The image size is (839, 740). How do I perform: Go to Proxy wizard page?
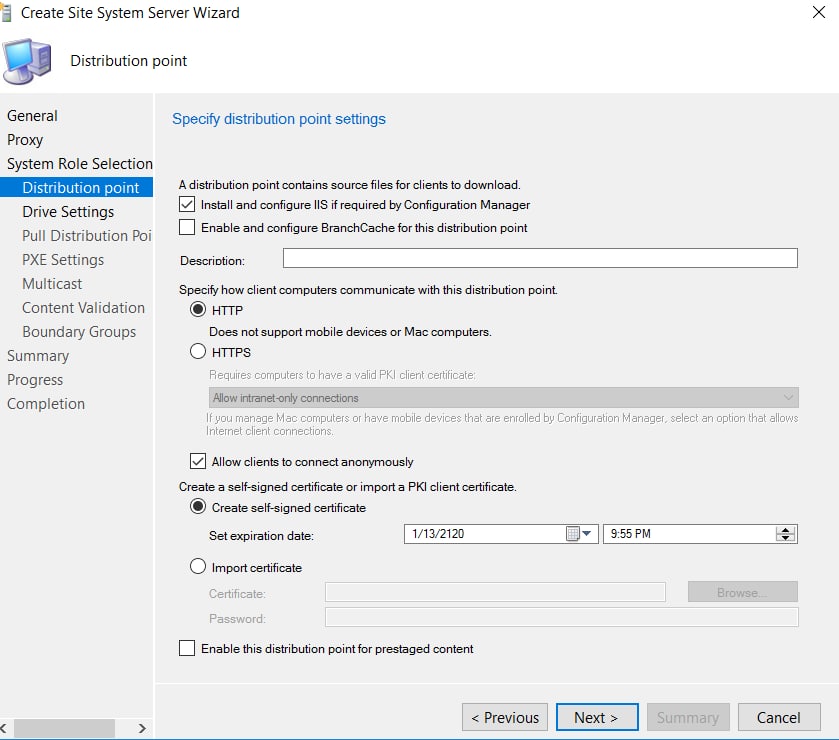tap(25, 140)
